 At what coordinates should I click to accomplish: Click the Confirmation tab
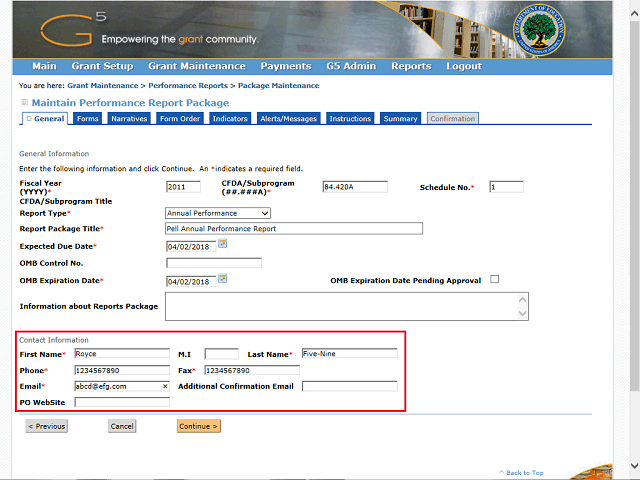[453, 118]
